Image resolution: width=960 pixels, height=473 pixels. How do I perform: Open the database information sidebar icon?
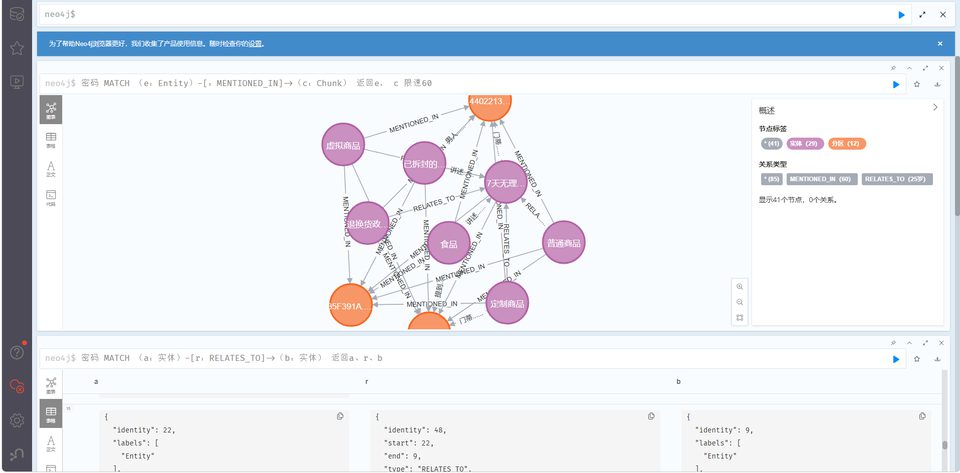click(x=17, y=14)
